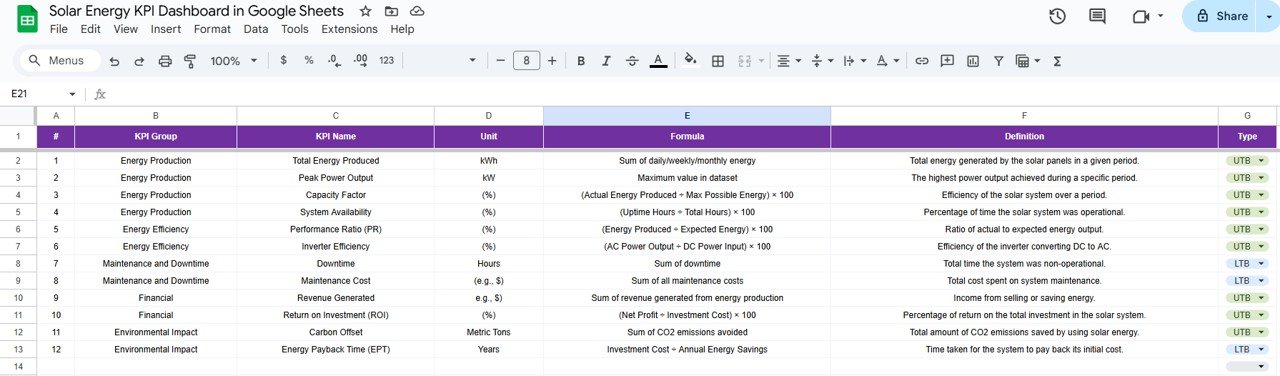Viewport: 1280px width, 376px height.
Task: Redo the last action
Action: click(139, 61)
